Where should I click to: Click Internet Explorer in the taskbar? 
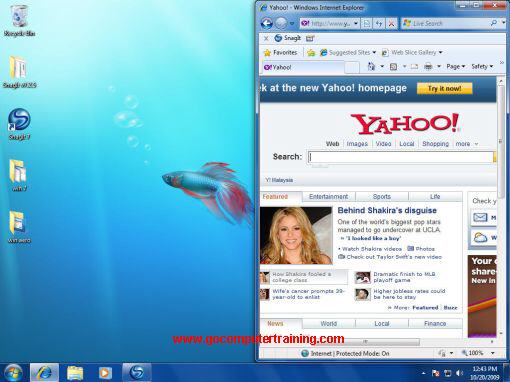(x=44, y=373)
